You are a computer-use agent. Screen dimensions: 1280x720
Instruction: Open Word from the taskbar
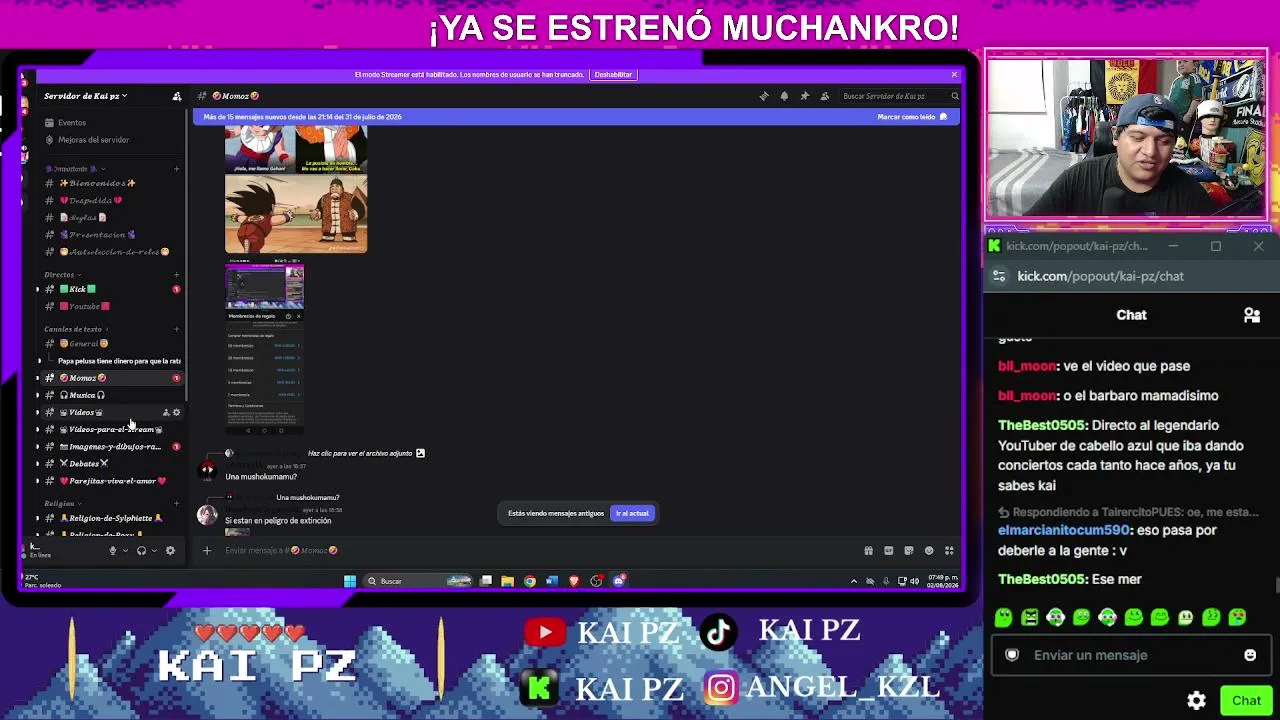[551, 581]
